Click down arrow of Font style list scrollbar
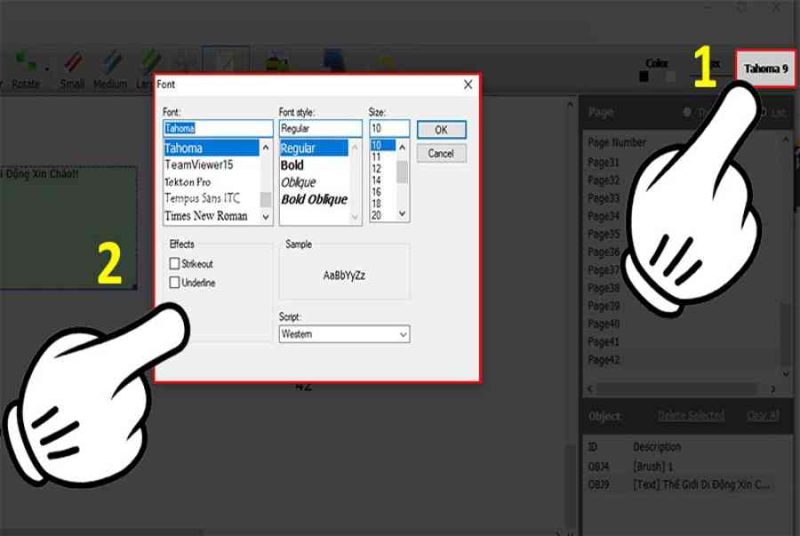 click(x=355, y=217)
